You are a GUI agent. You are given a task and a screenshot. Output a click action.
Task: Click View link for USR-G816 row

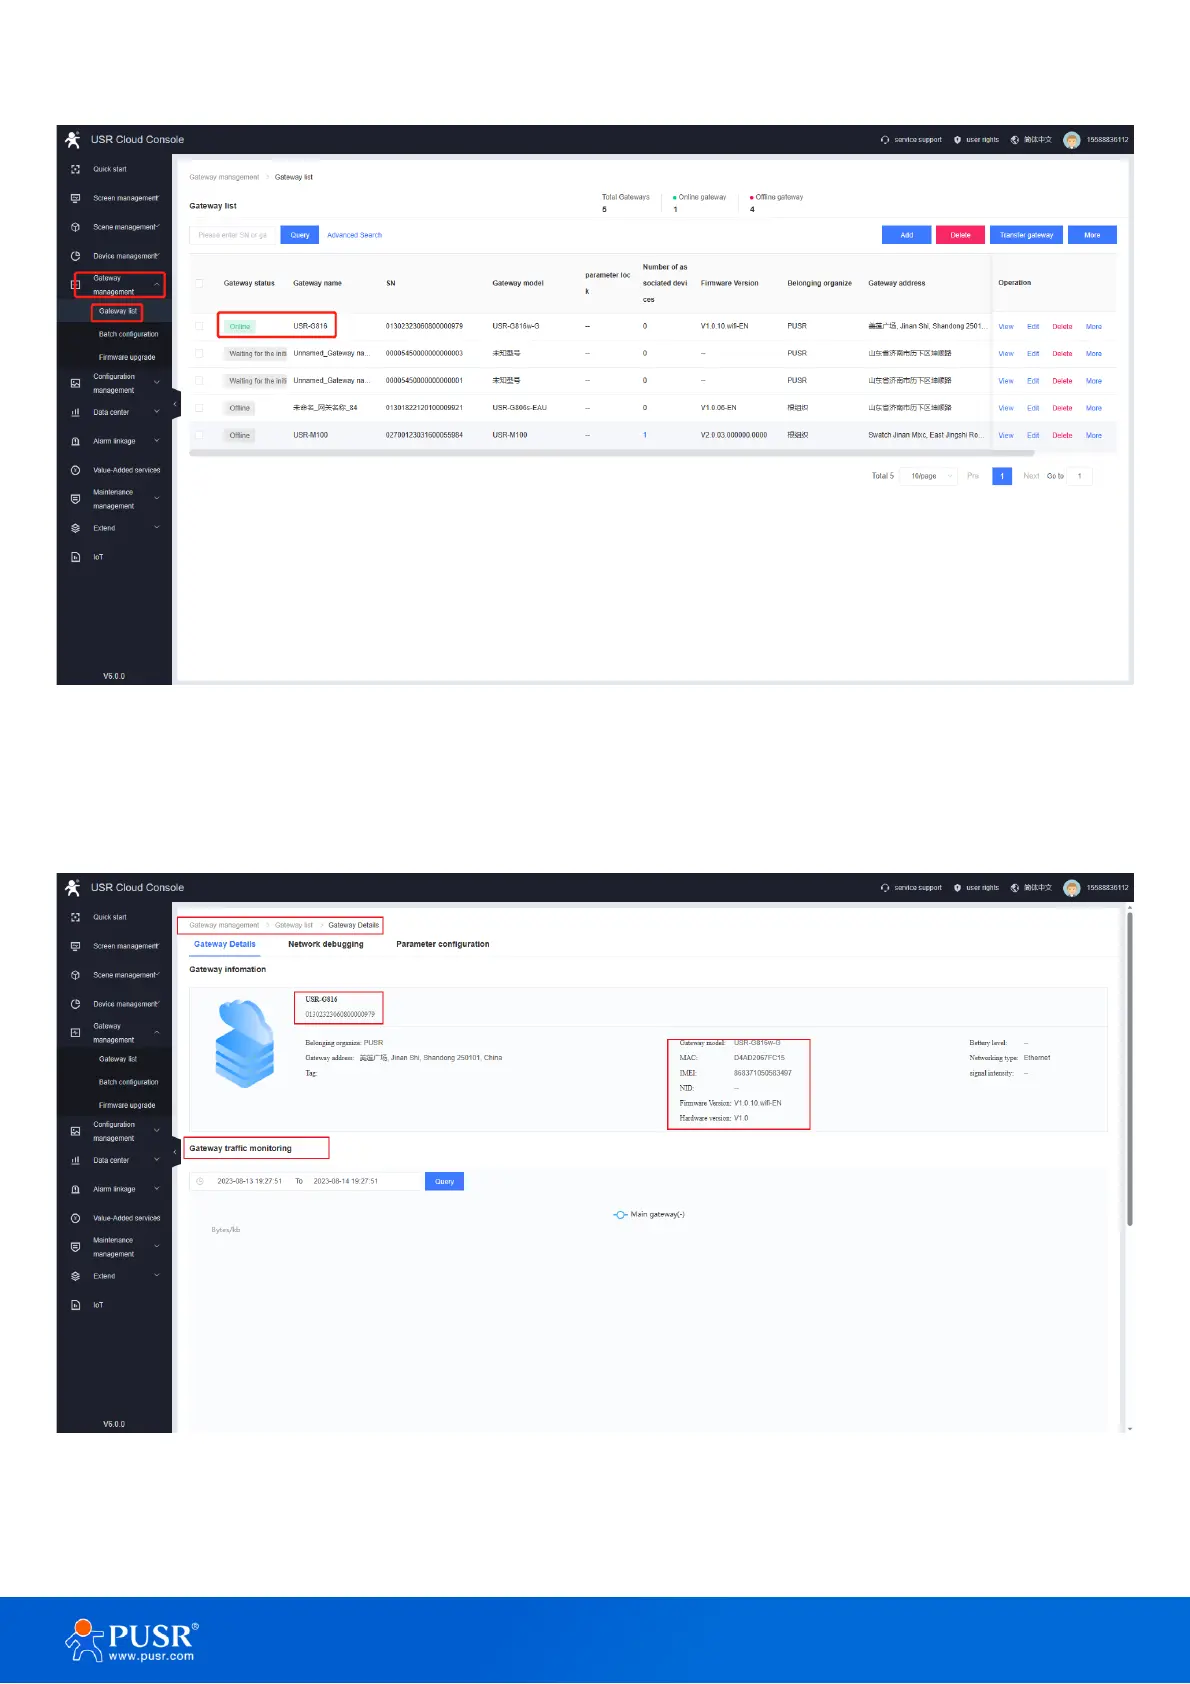(1006, 326)
